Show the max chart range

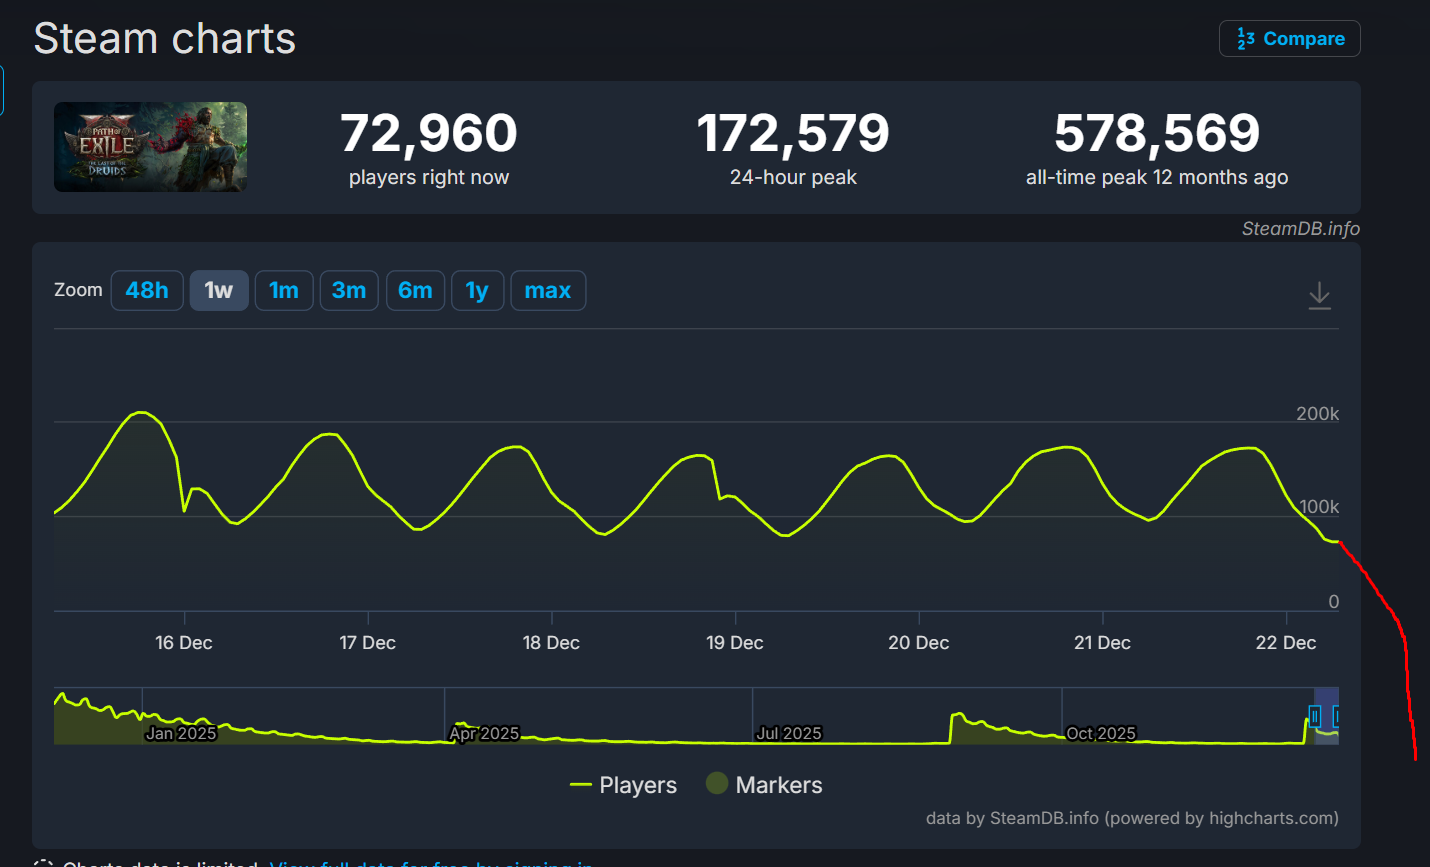pyautogui.click(x=548, y=291)
